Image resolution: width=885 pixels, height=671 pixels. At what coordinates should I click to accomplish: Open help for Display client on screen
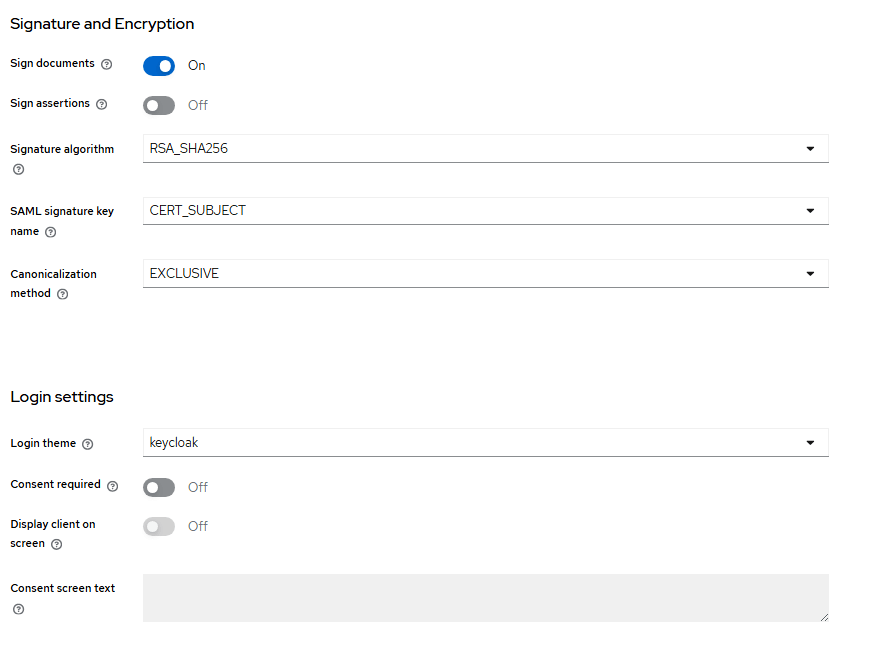click(x=56, y=545)
